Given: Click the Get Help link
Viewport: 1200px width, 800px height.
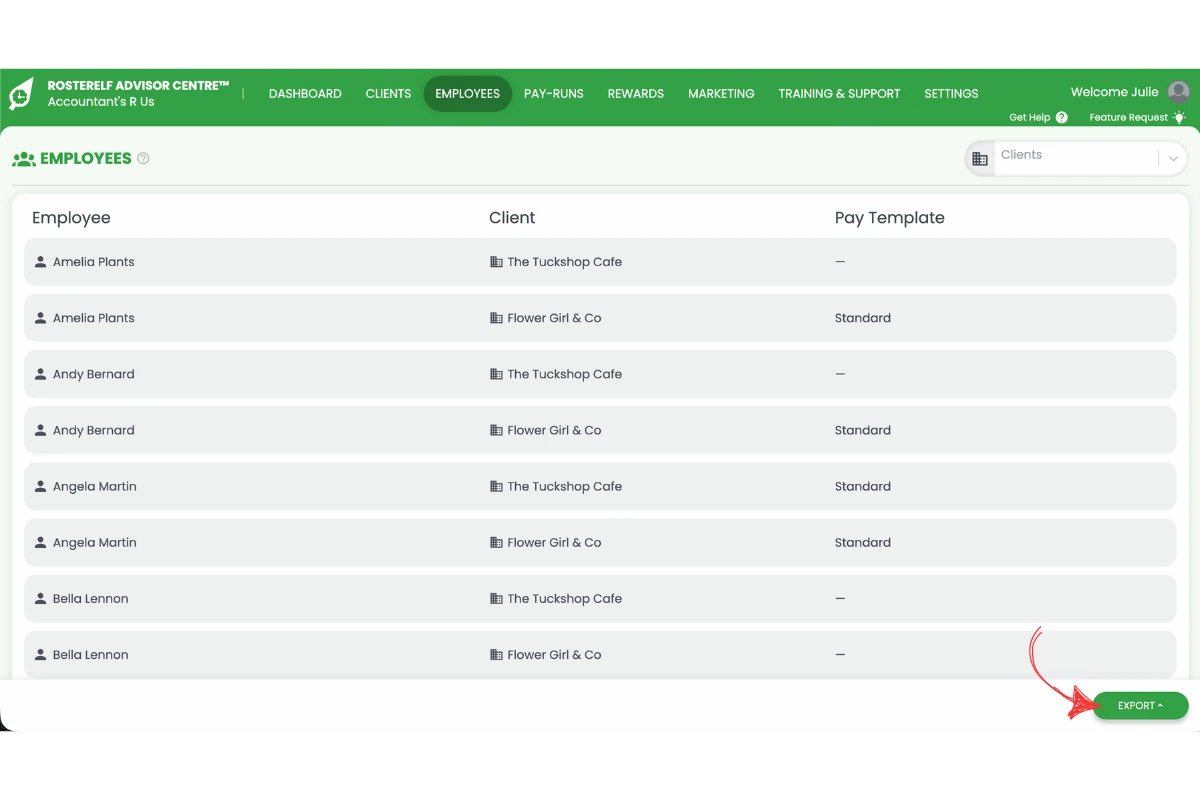Looking at the screenshot, I should [x=1029, y=117].
